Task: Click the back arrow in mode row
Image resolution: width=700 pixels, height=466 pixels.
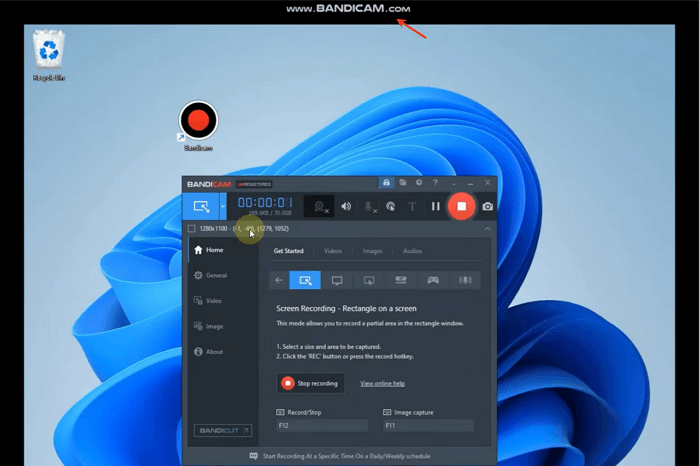Action: click(279, 280)
